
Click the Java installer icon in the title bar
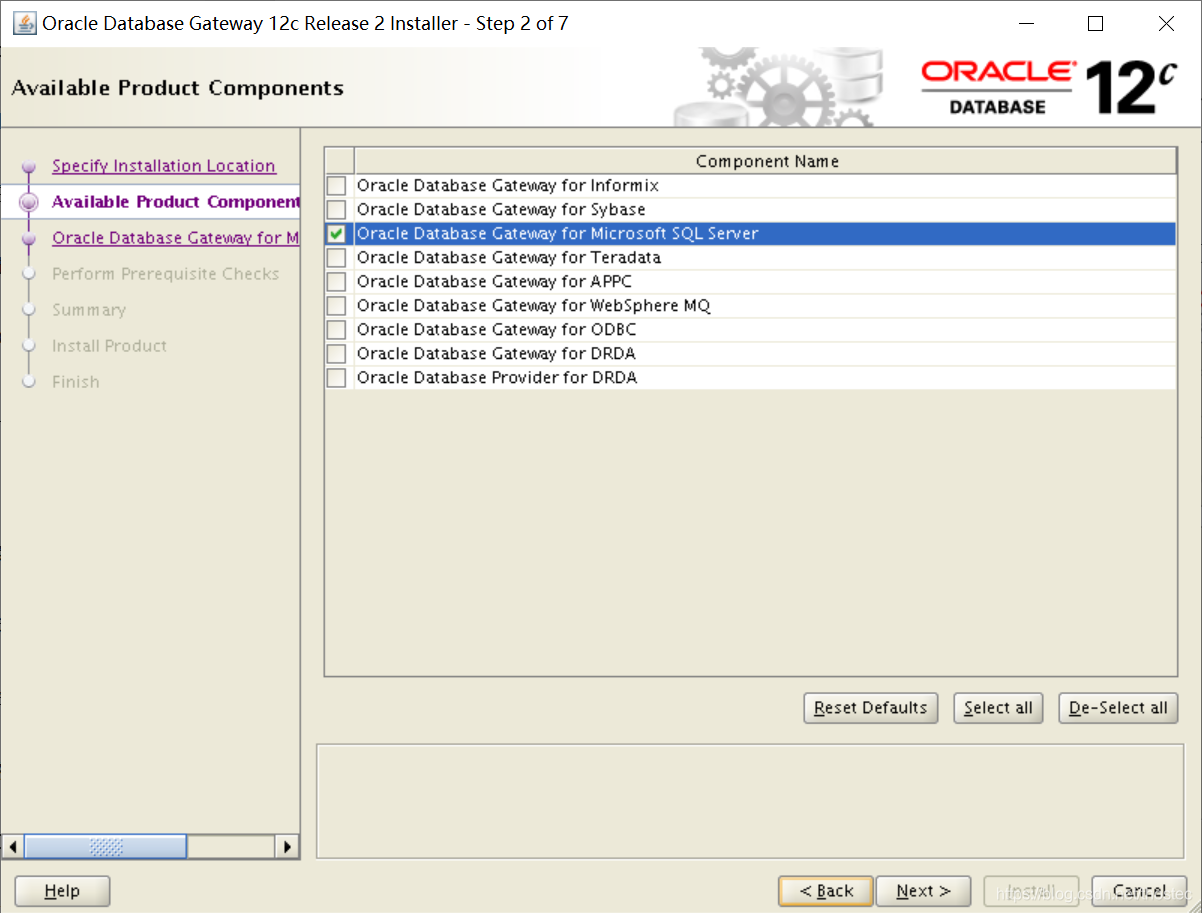(24, 23)
